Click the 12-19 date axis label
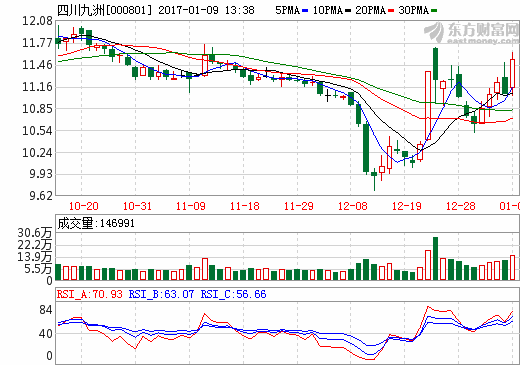520x365 pixels. click(407, 206)
